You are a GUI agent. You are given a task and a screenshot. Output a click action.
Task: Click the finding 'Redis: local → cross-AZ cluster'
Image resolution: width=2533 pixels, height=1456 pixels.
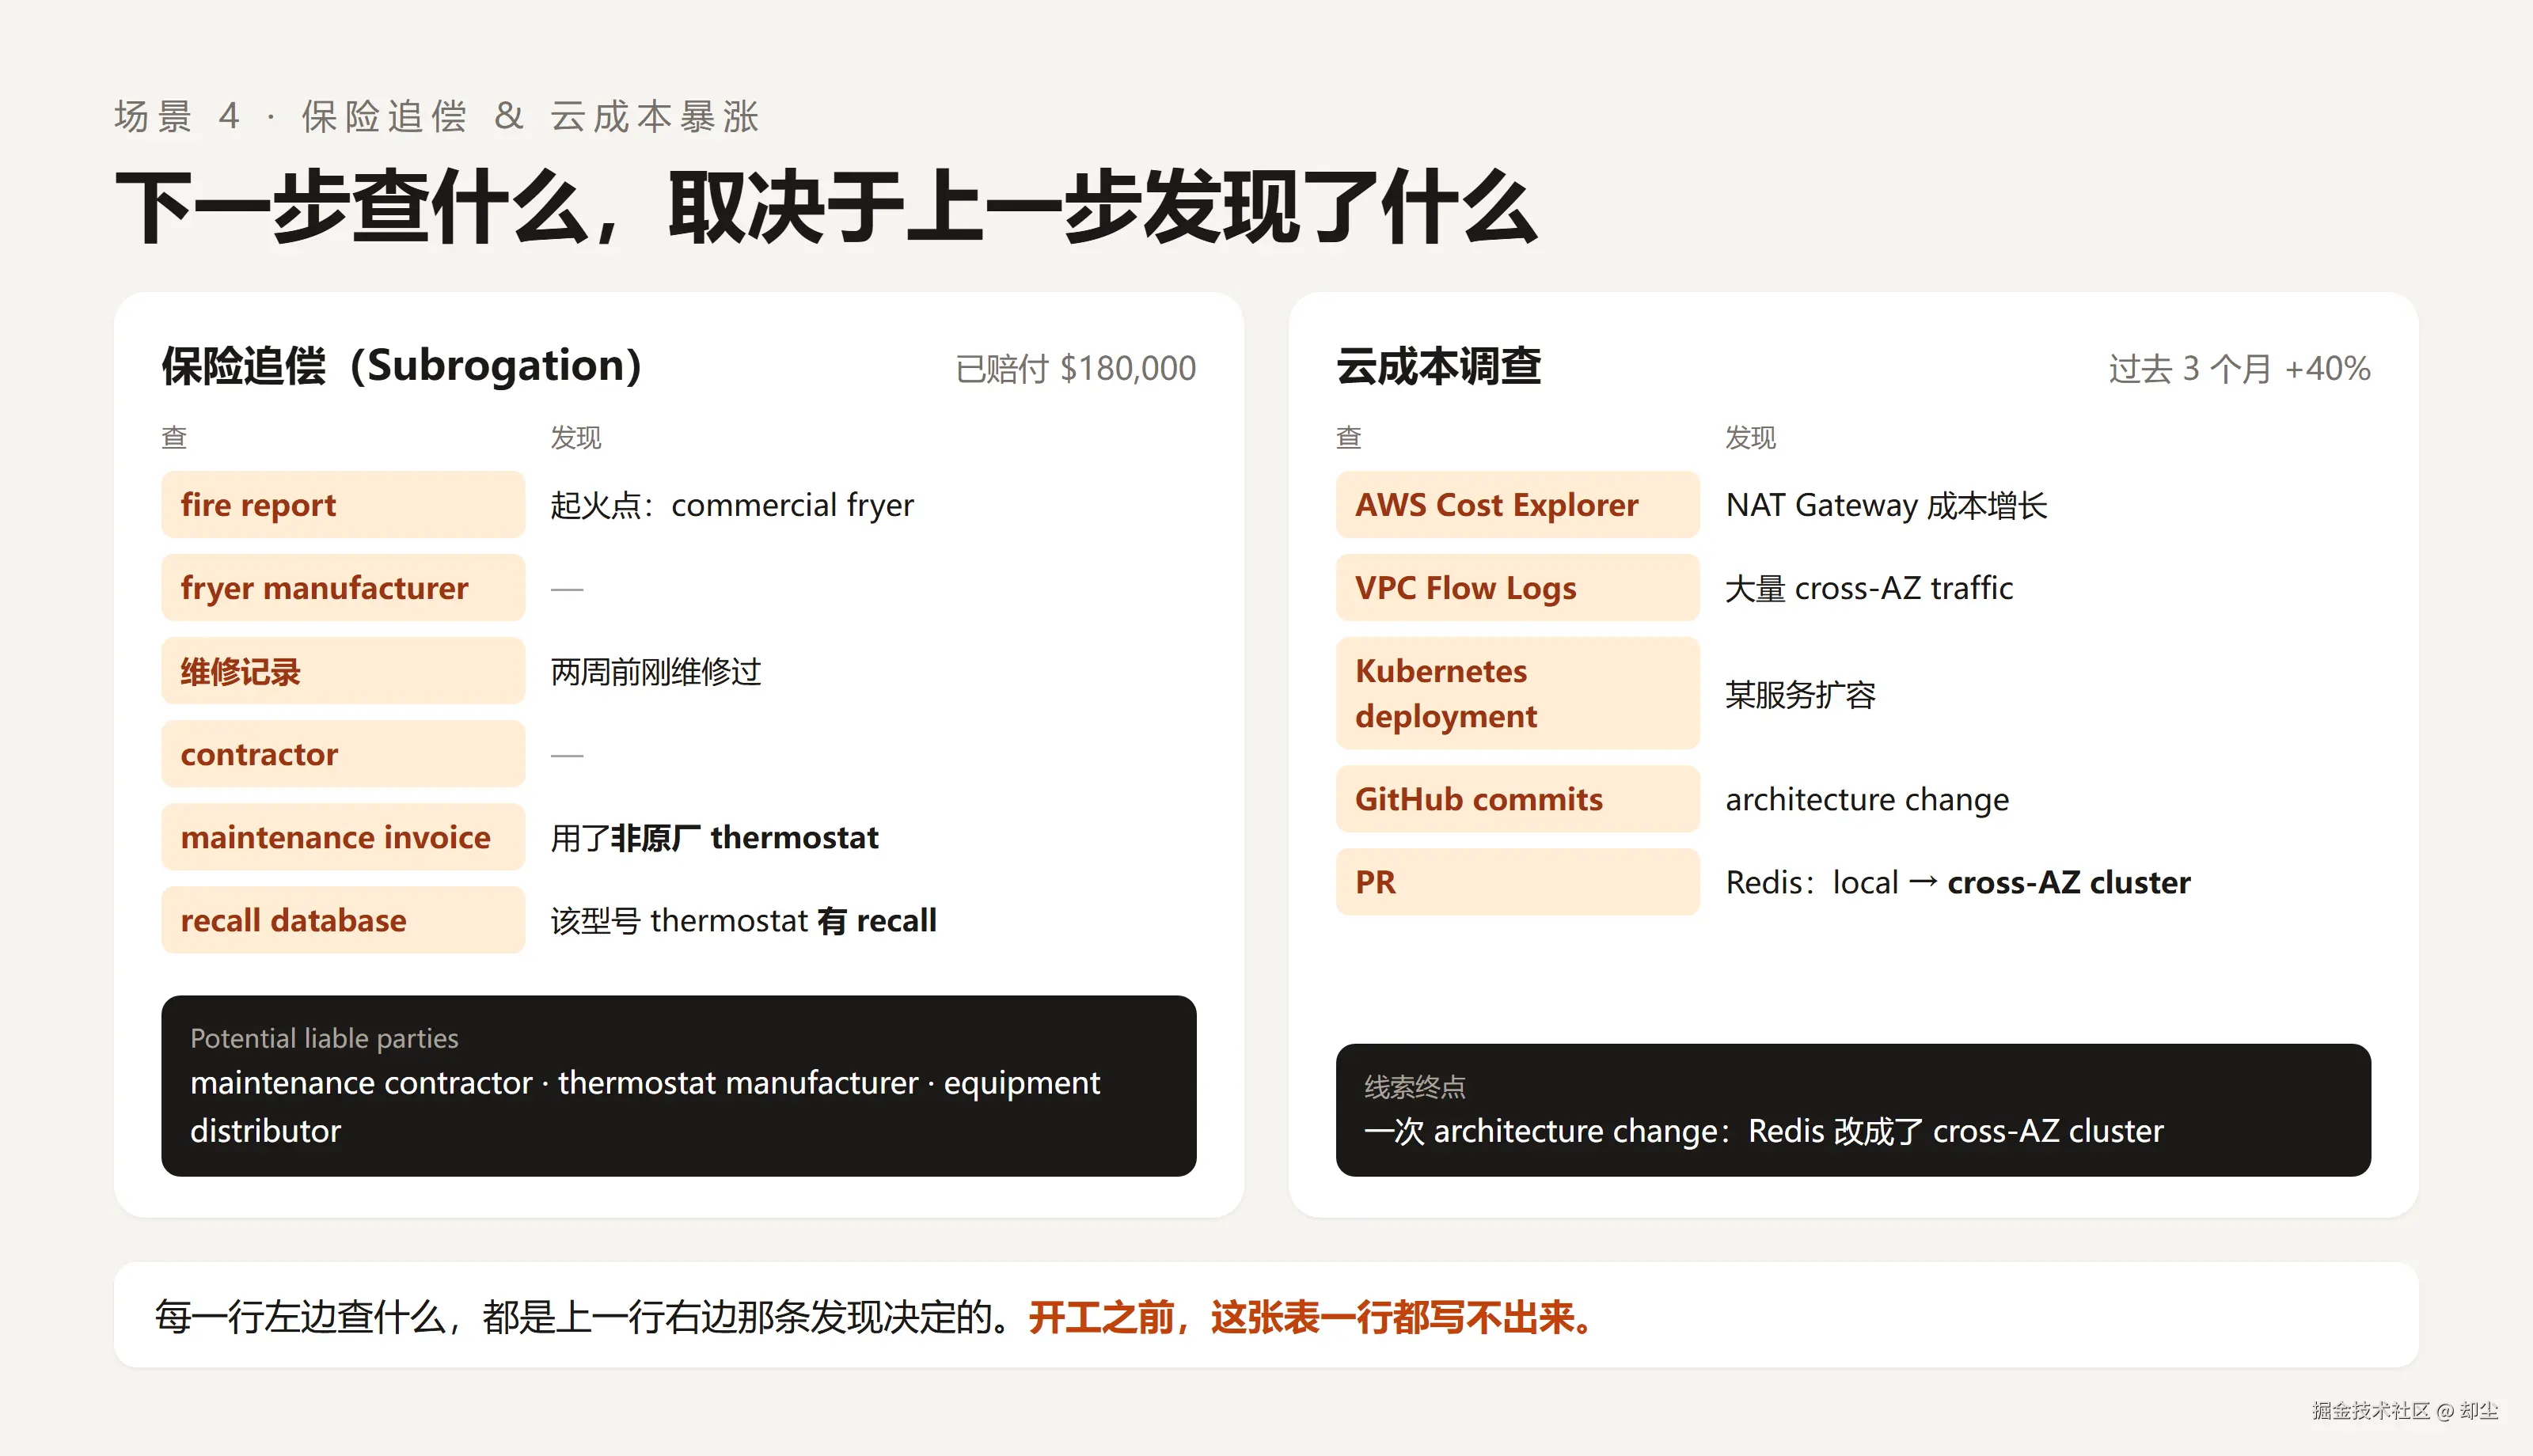click(1958, 882)
